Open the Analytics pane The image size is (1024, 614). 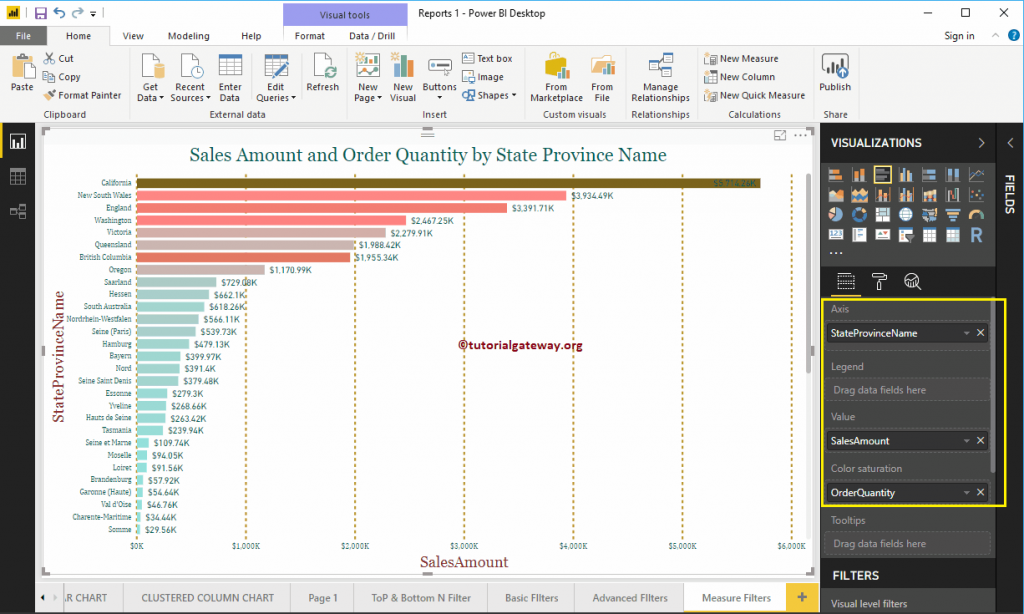(x=912, y=281)
